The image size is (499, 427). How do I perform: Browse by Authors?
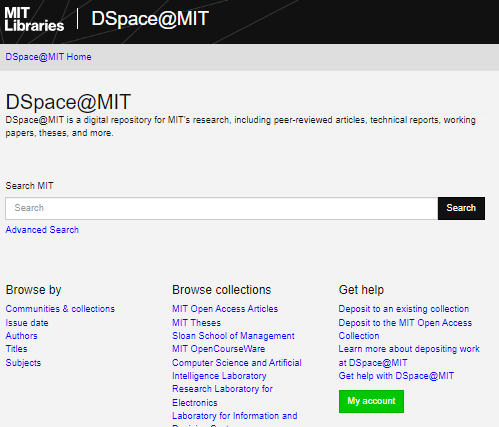(21, 336)
